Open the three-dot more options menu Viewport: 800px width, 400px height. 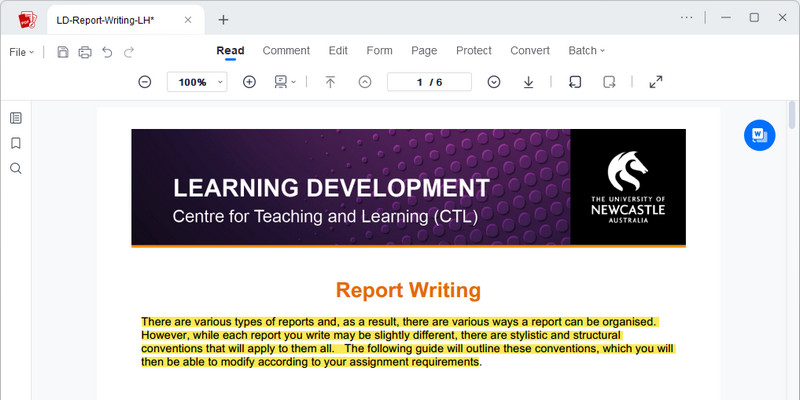click(x=687, y=17)
